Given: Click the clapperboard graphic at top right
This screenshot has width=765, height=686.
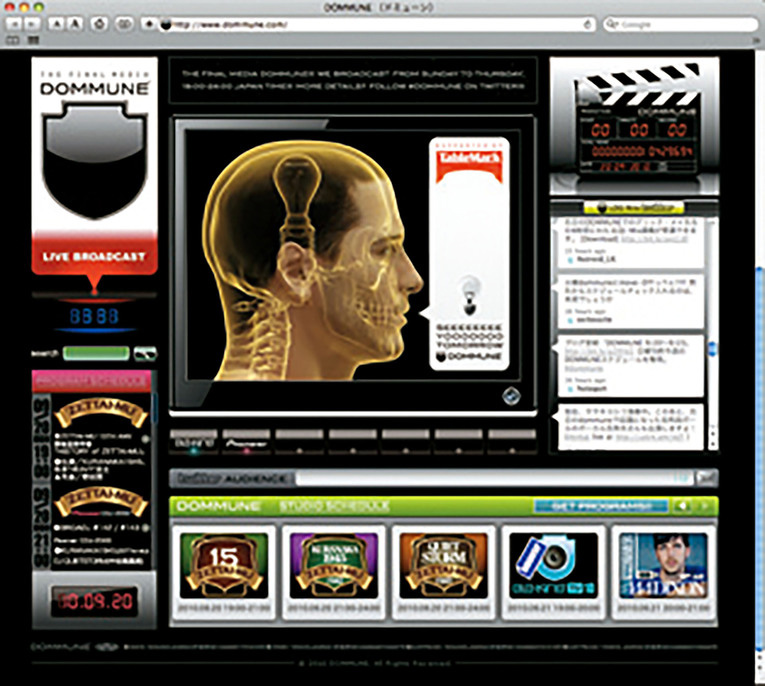Looking at the screenshot, I should 634,125.
